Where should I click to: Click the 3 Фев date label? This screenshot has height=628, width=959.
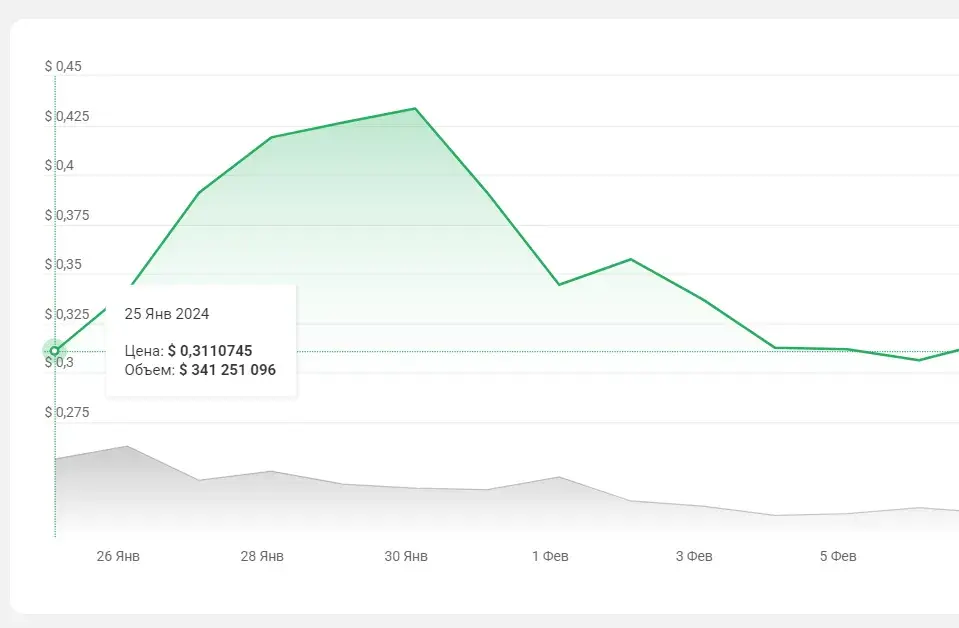coord(694,556)
